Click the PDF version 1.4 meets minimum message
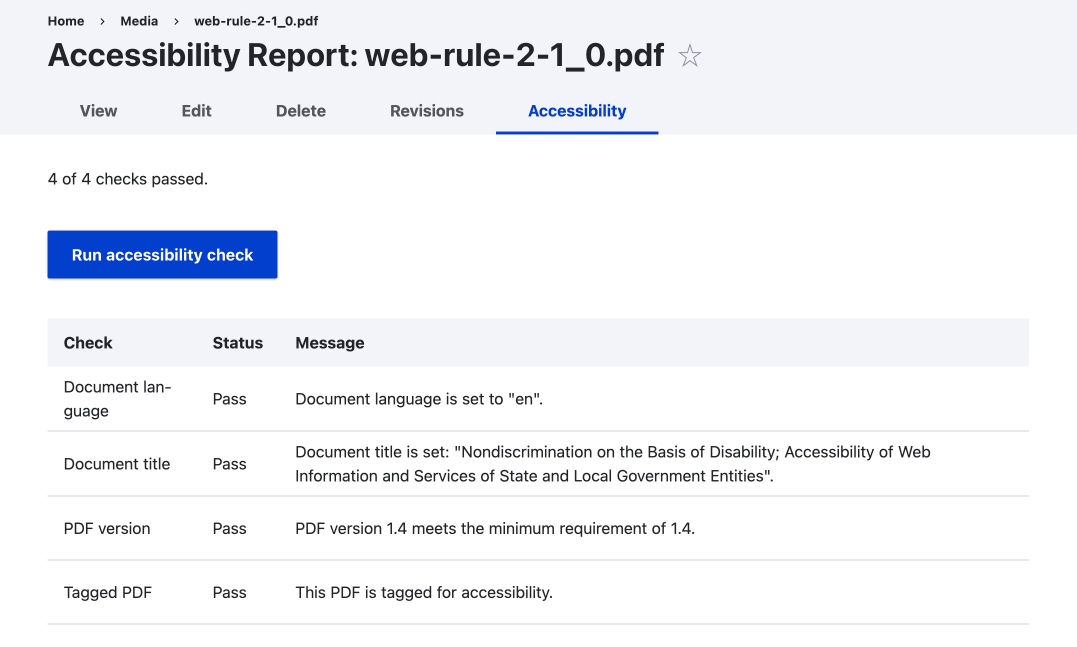Viewport: 1077px width, 647px height. [x=495, y=529]
